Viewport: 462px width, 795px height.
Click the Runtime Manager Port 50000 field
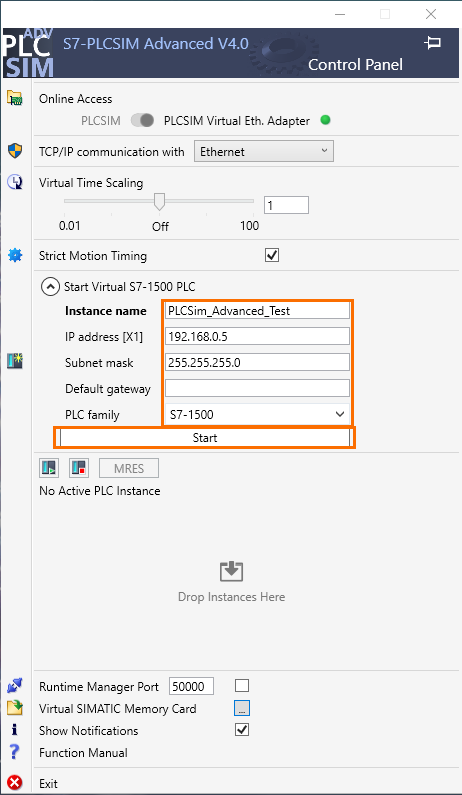point(191,686)
